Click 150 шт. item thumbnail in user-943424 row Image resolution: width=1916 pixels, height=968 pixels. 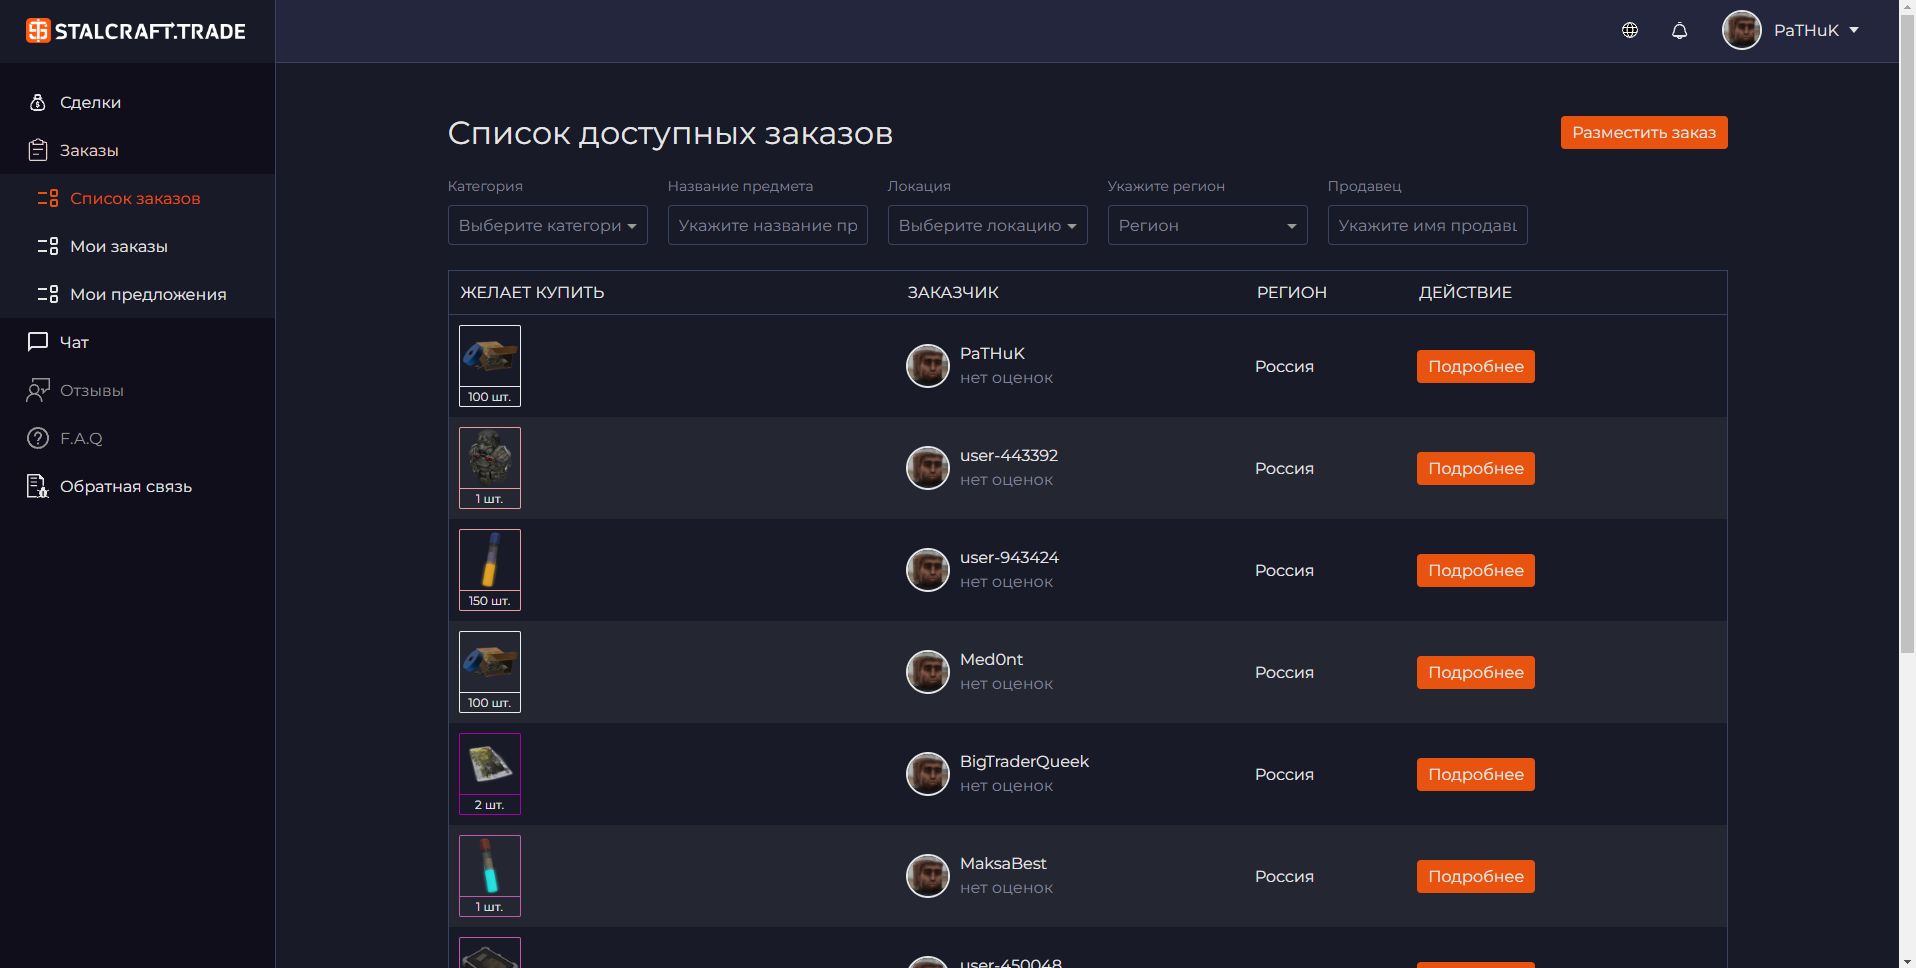pos(490,570)
